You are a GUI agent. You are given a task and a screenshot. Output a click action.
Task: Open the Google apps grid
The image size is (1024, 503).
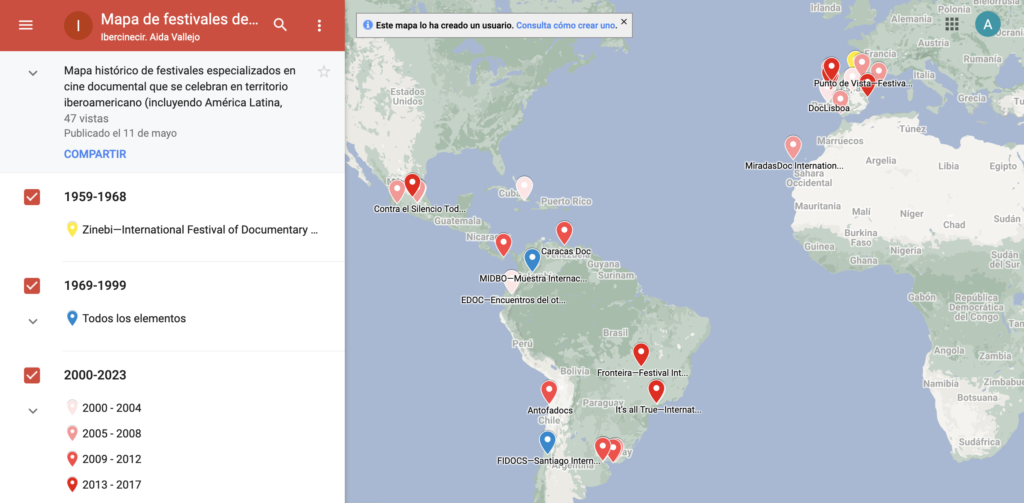click(951, 24)
